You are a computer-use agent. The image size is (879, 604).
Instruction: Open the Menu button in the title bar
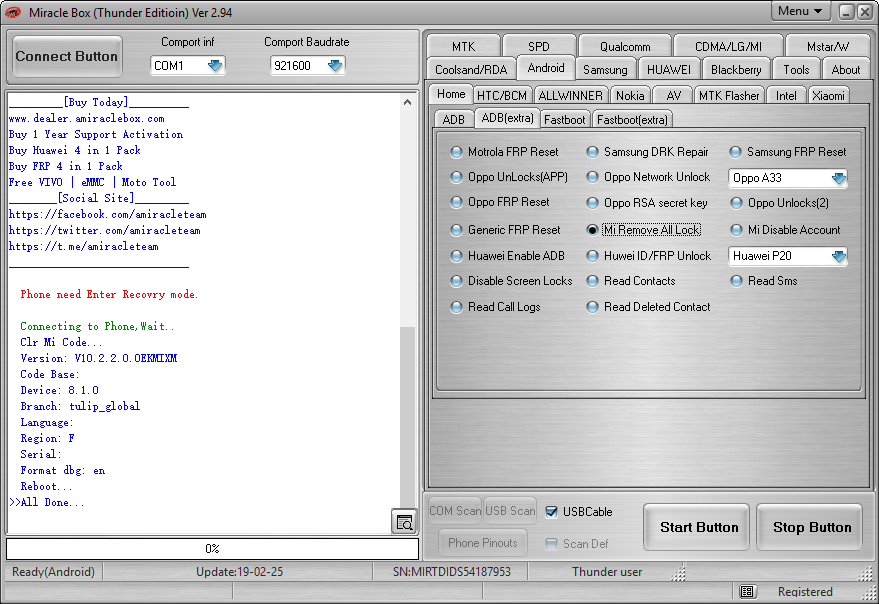point(799,11)
